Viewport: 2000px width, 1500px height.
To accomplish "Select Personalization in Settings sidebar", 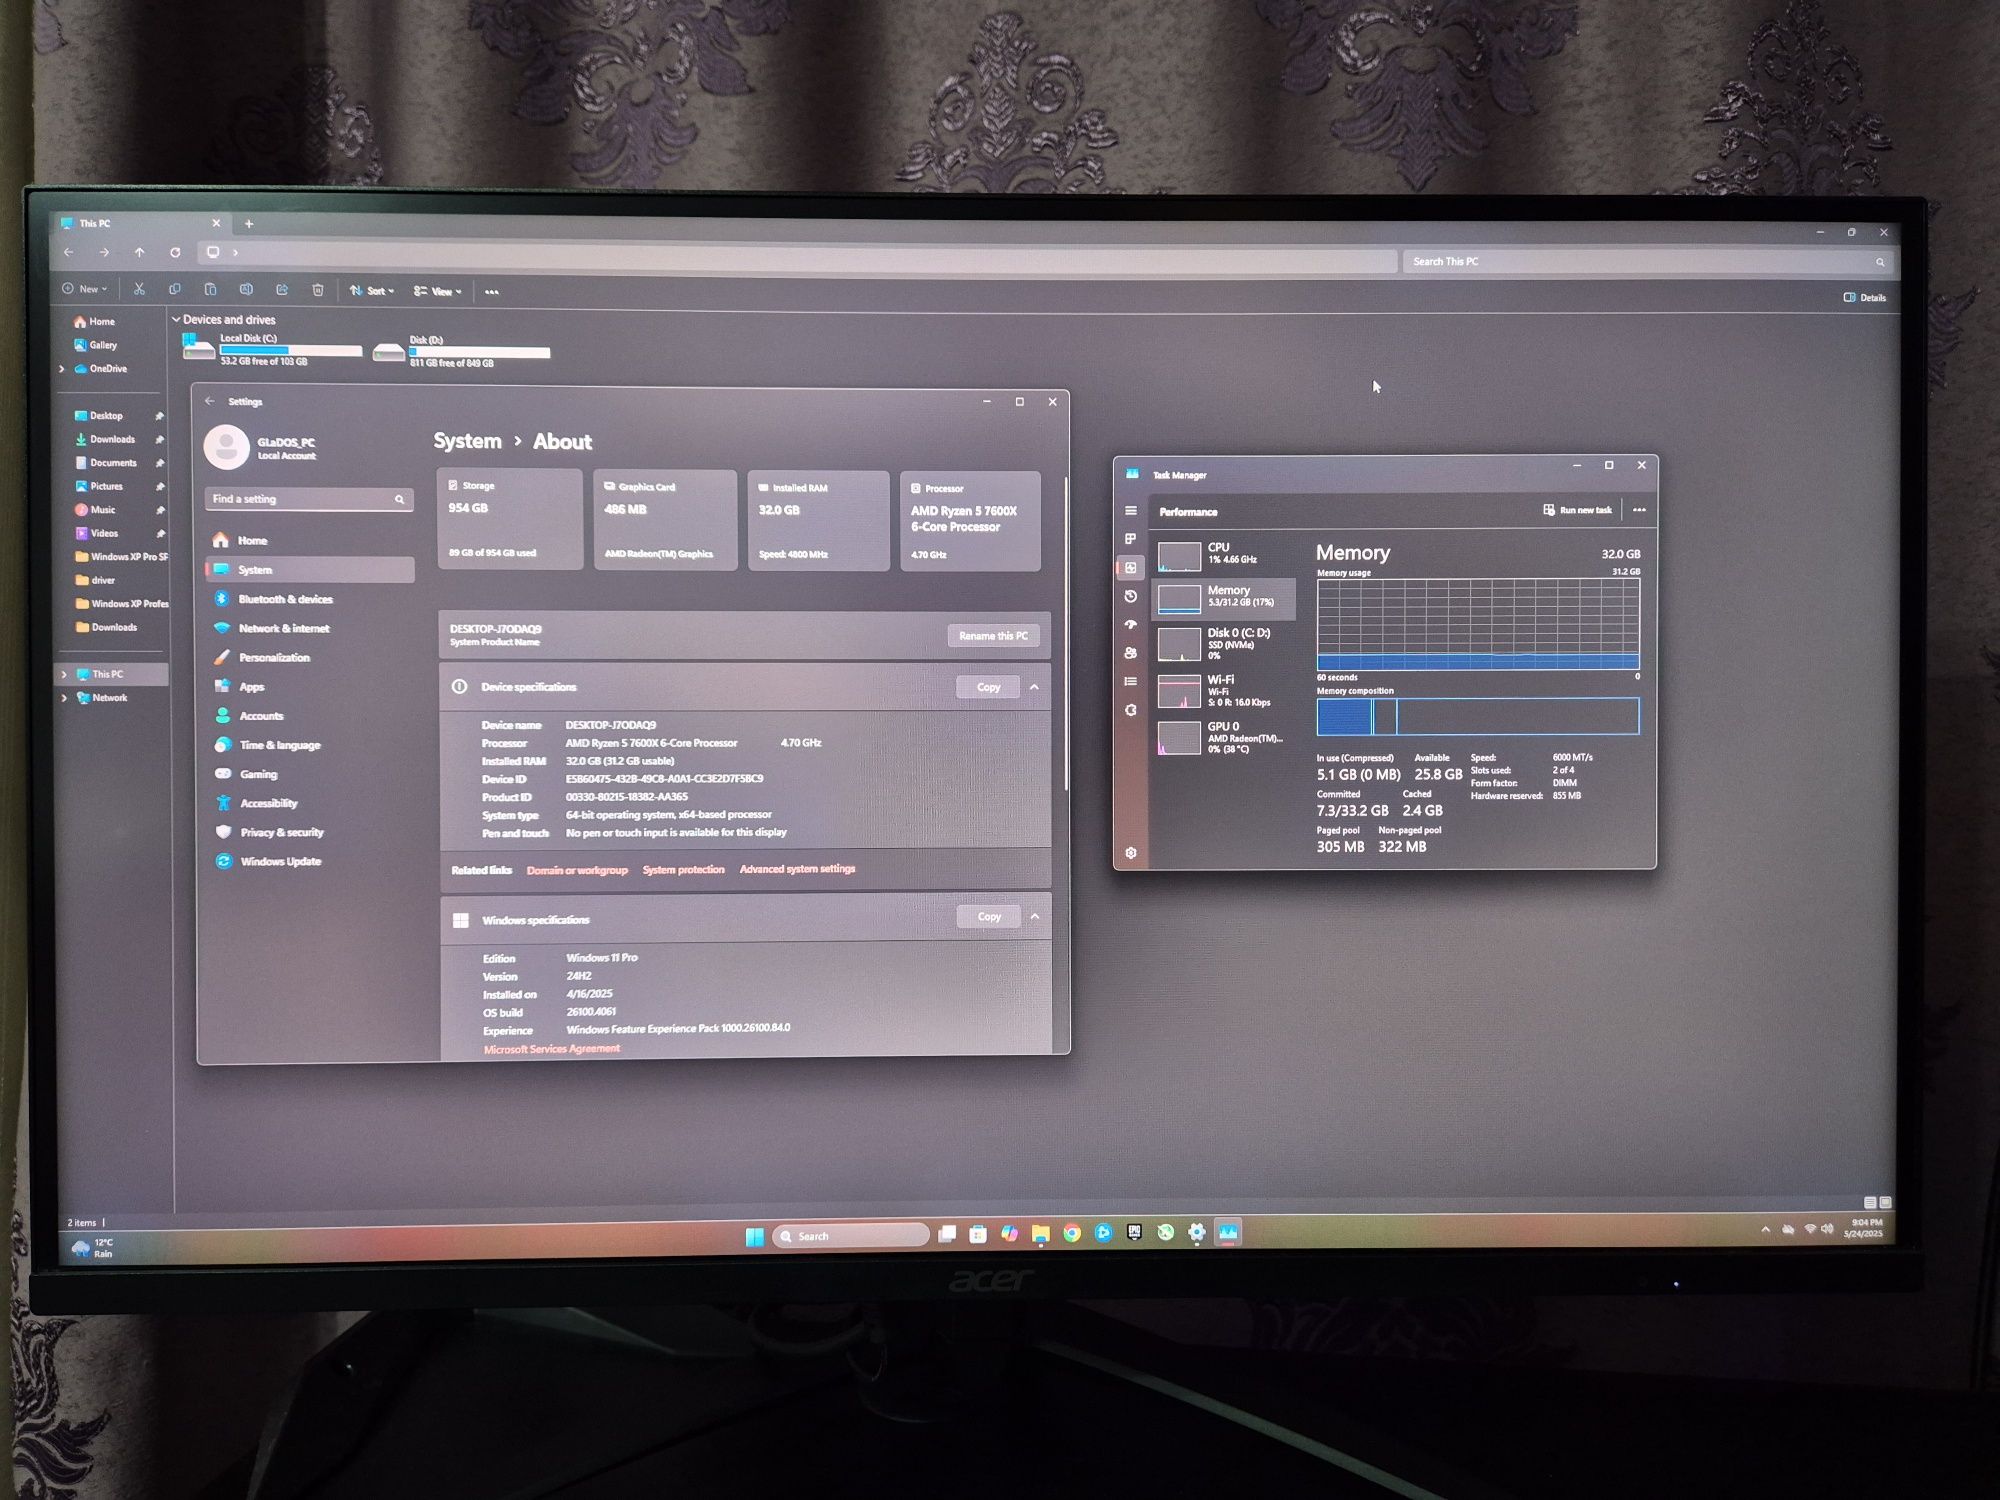I will tap(310, 657).
